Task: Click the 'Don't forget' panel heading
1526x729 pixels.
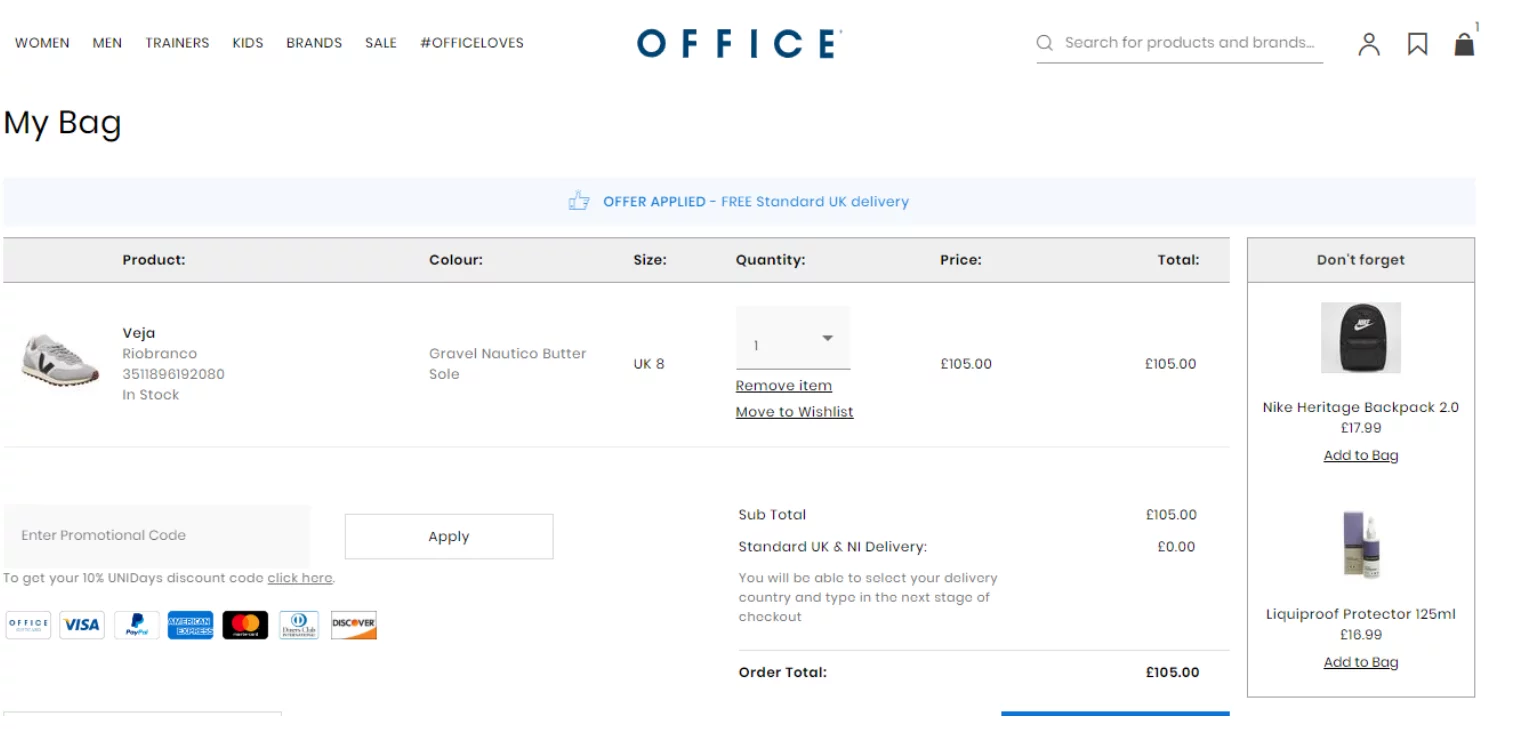Action: coord(1361,260)
